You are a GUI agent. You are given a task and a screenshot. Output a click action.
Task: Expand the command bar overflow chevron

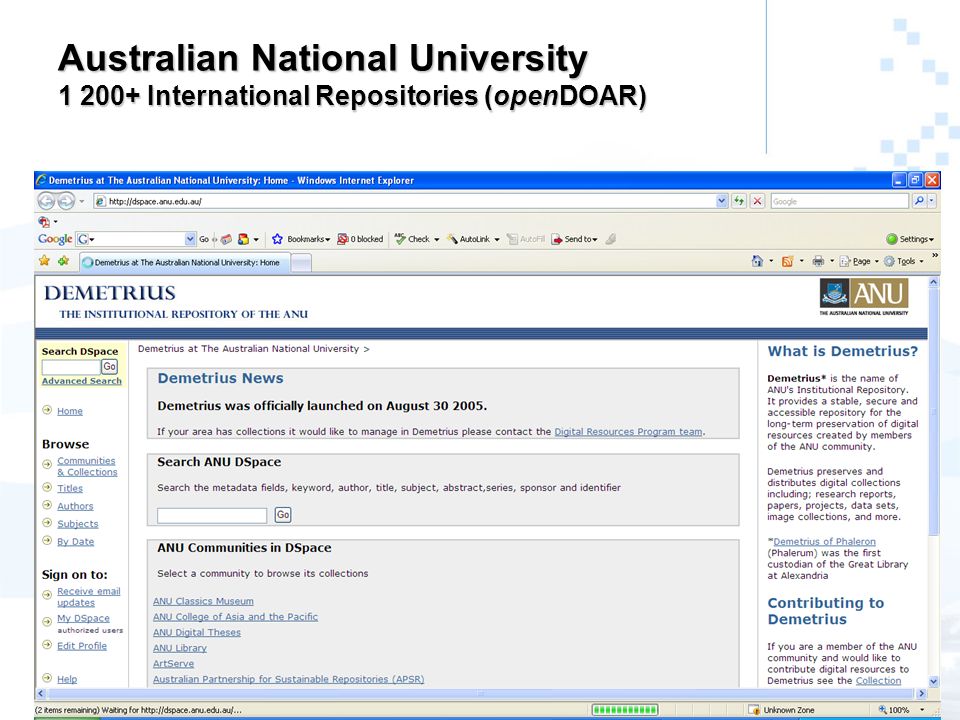[935, 255]
